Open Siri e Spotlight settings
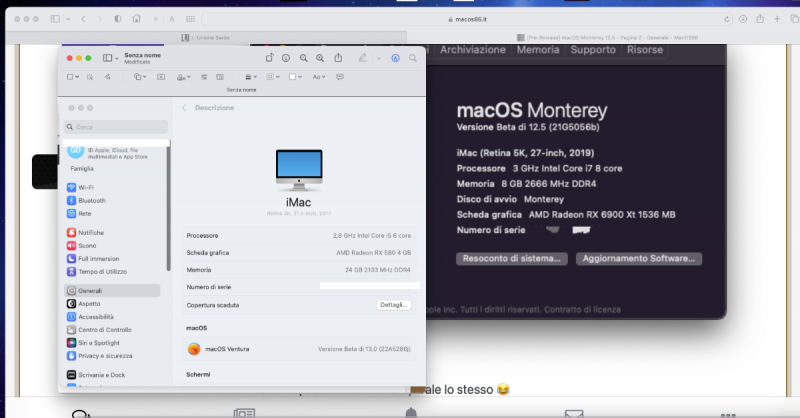This screenshot has width=800, height=418. (x=93, y=343)
